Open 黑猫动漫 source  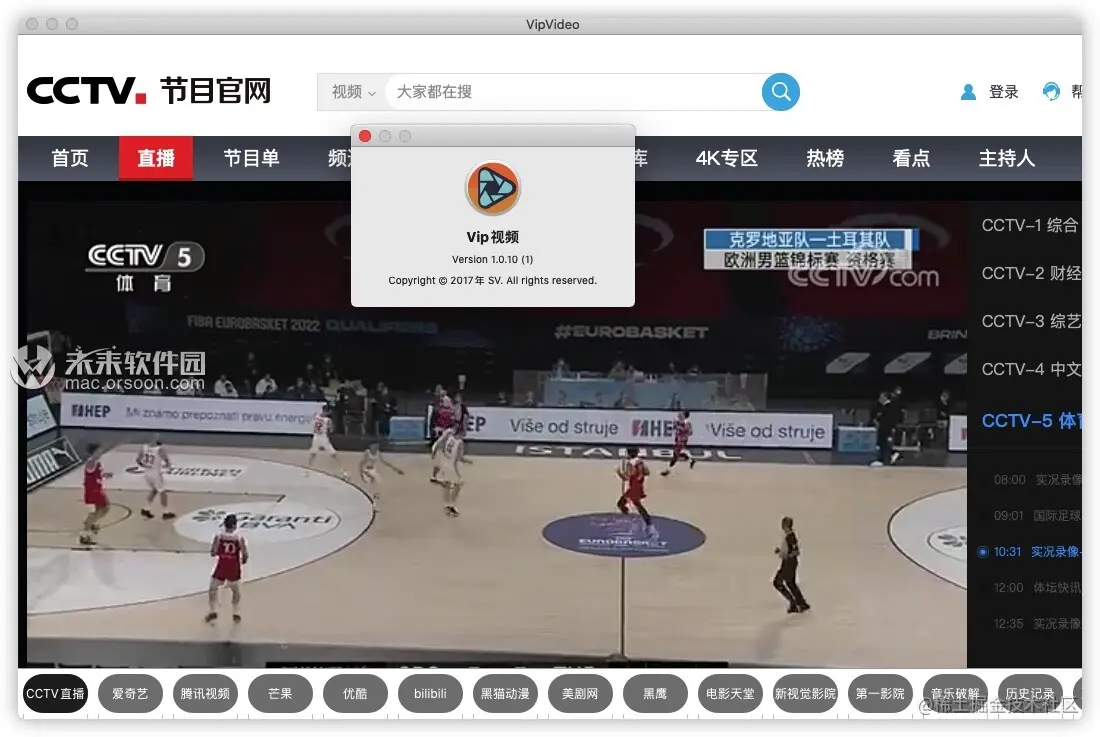pyautogui.click(x=505, y=694)
